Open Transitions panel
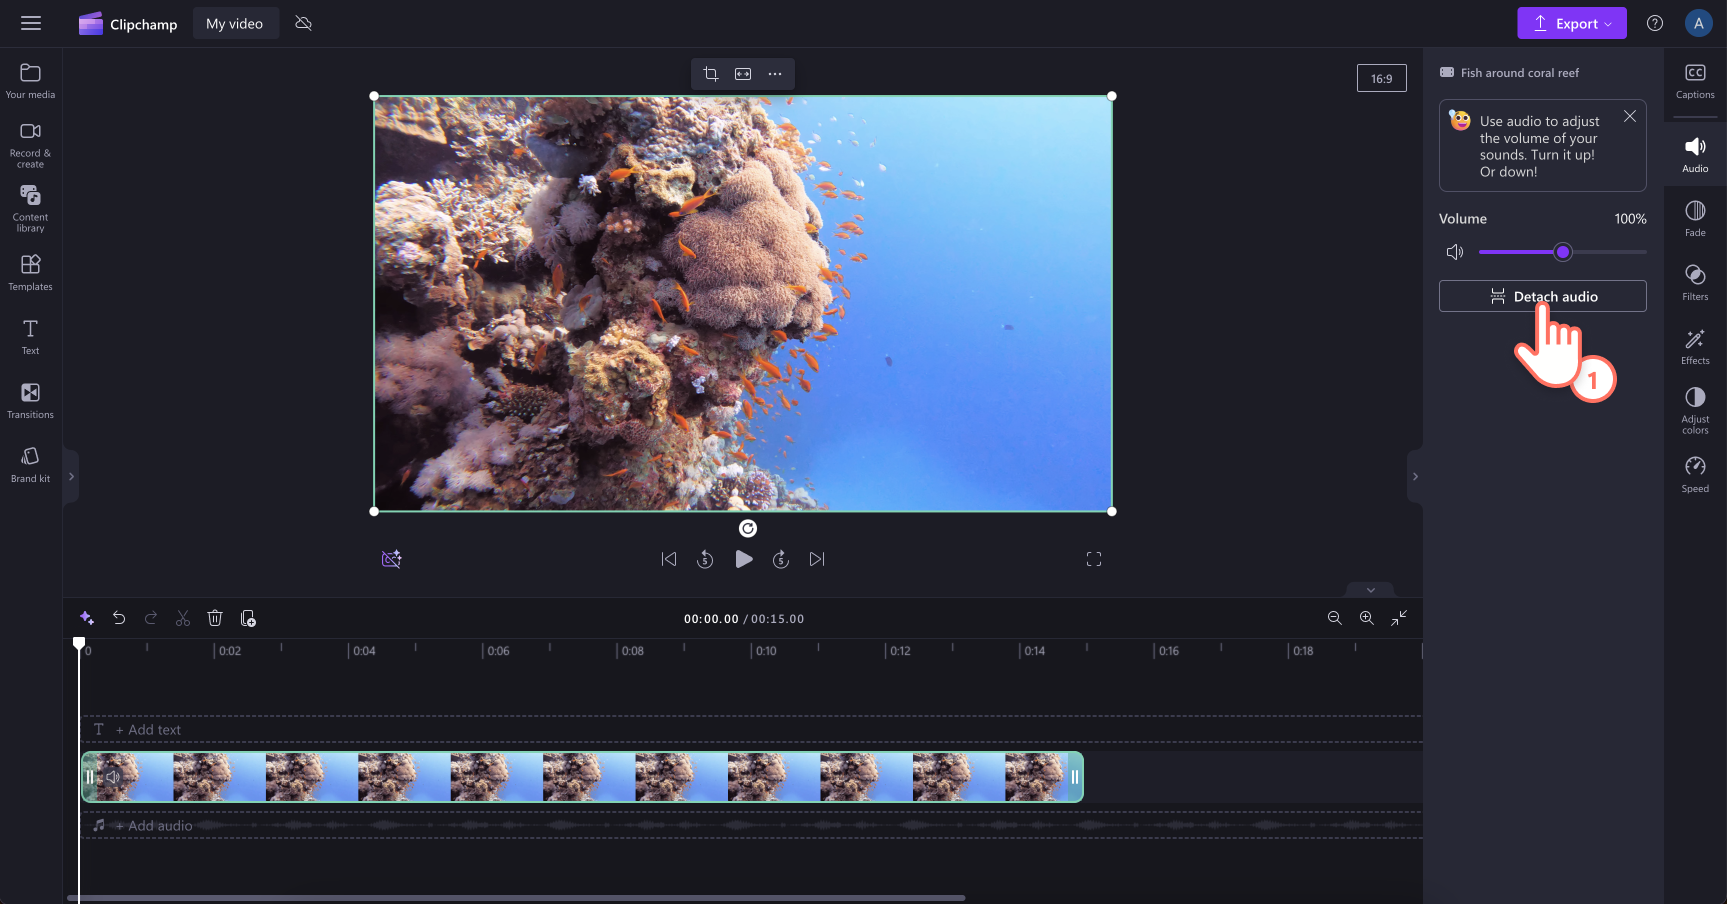This screenshot has height=904, width=1727. [30, 400]
